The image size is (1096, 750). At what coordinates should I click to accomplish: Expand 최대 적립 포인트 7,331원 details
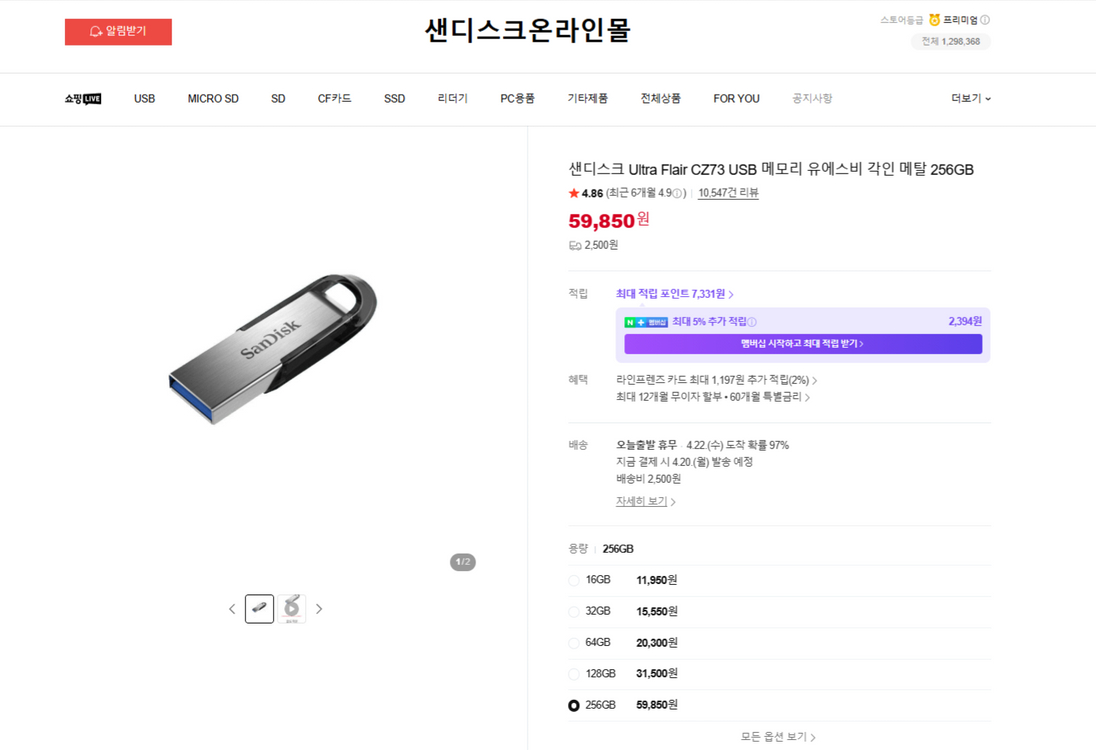click(672, 293)
